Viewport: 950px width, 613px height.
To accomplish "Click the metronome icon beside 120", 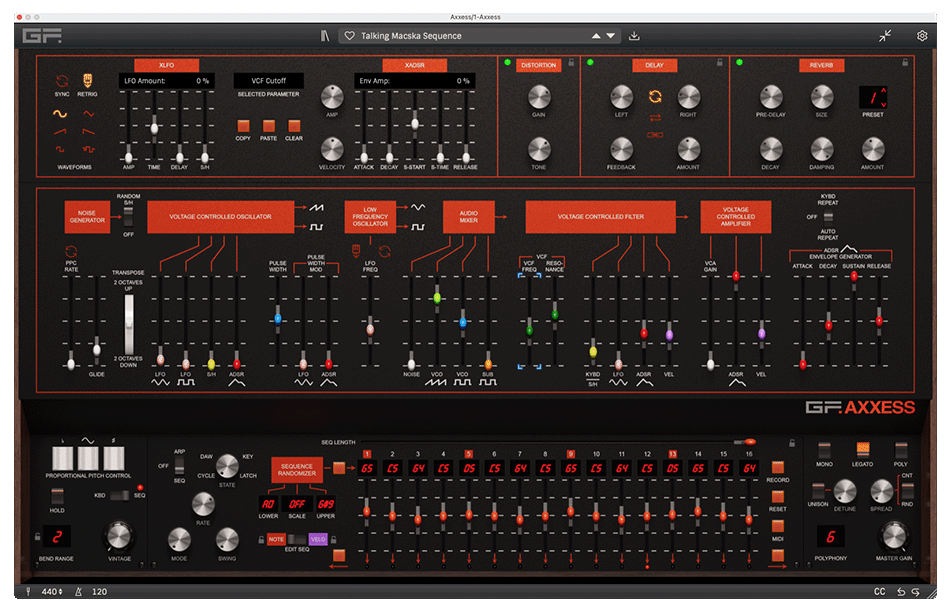I will click(x=79, y=591).
